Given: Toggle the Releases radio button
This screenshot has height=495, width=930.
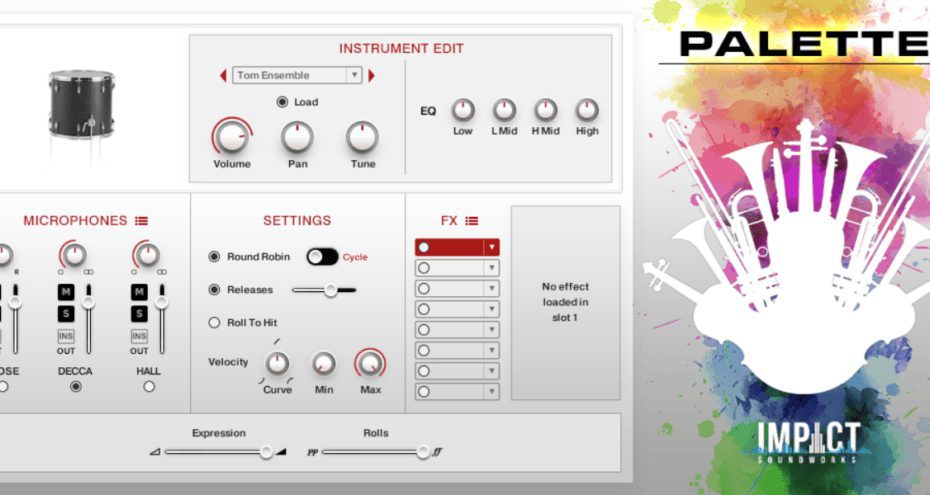Looking at the screenshot, I should pyautogui.click(x=214, y=290).
